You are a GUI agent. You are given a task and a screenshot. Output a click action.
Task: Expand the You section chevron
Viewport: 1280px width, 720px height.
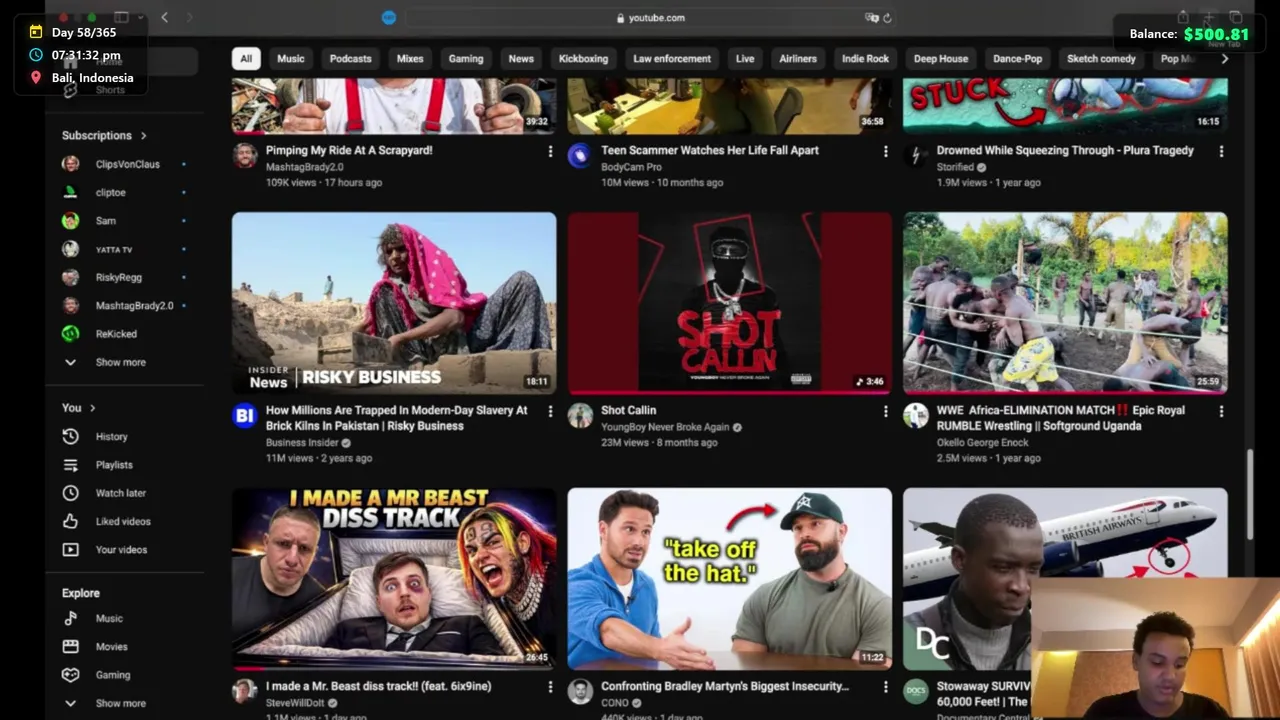coord(92,408)
